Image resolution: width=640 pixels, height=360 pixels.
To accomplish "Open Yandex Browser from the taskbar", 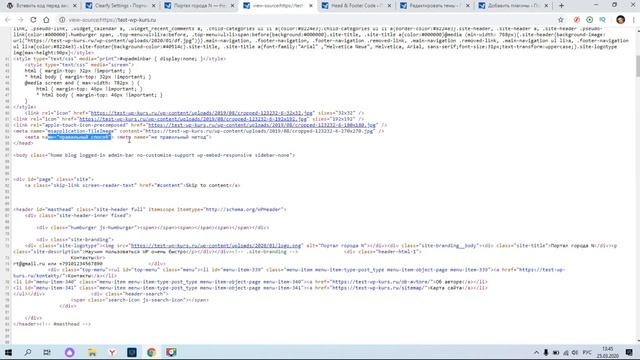I will click(x=112, y=352).
